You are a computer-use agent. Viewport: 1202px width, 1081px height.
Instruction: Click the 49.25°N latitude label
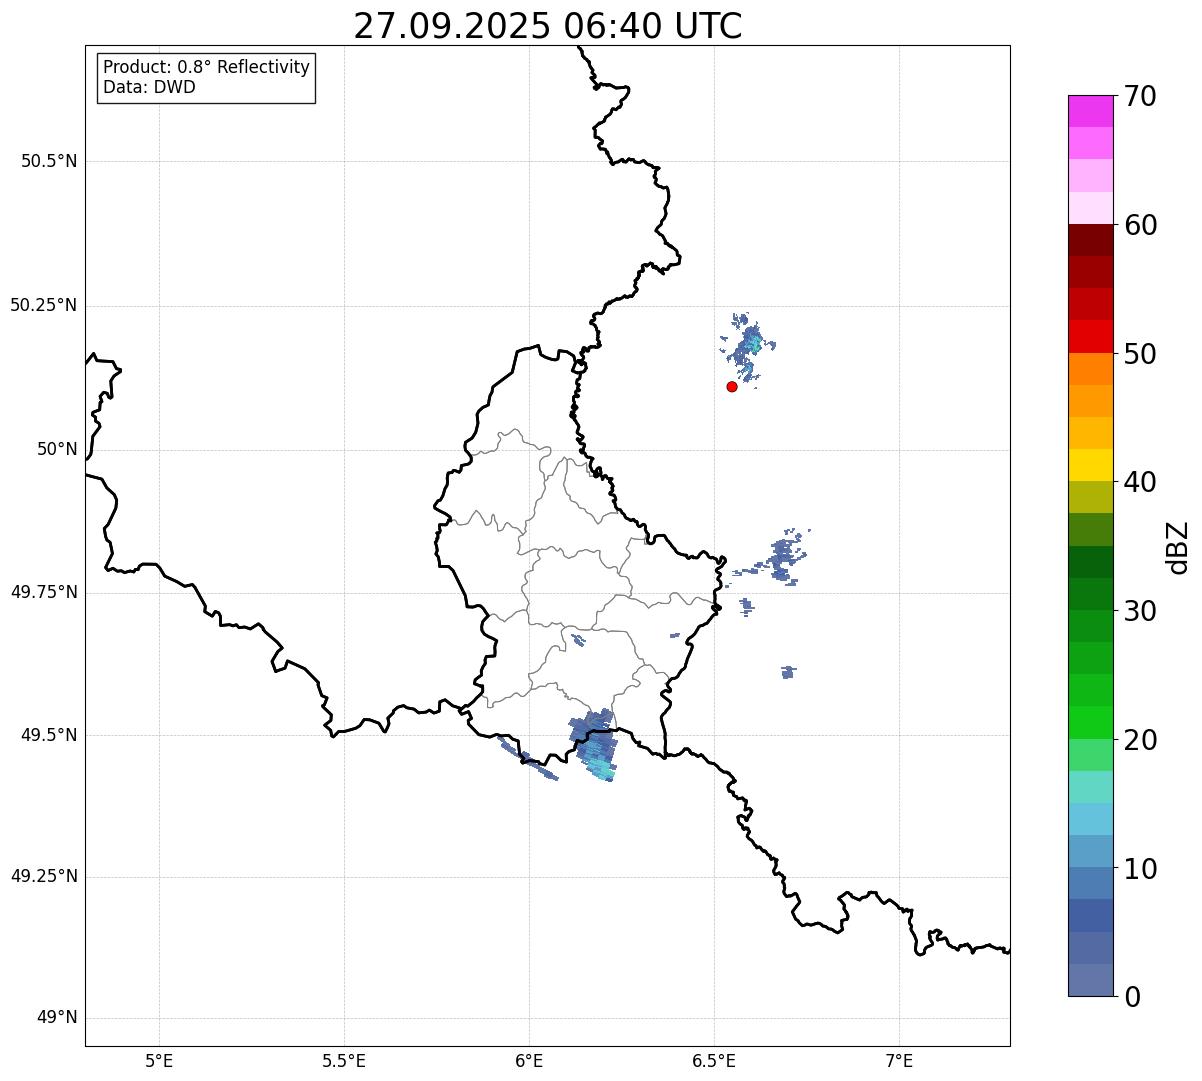[x=44, y=877]
